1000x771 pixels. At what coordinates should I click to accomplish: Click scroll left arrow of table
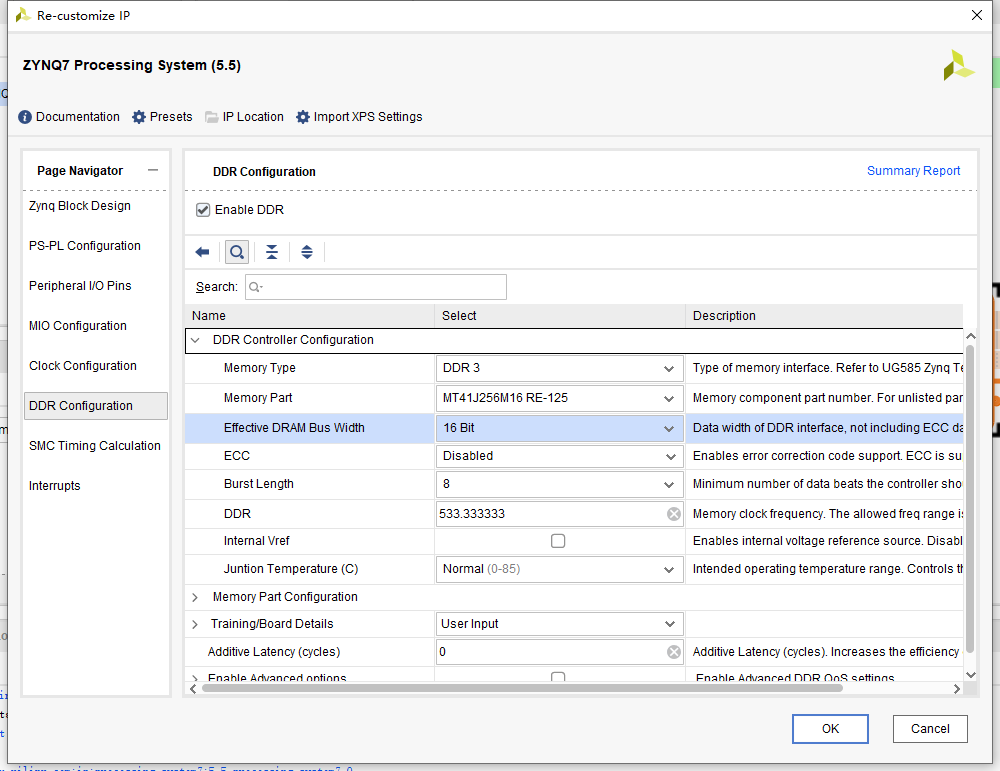pyautogui.click(x=193, y=689)
